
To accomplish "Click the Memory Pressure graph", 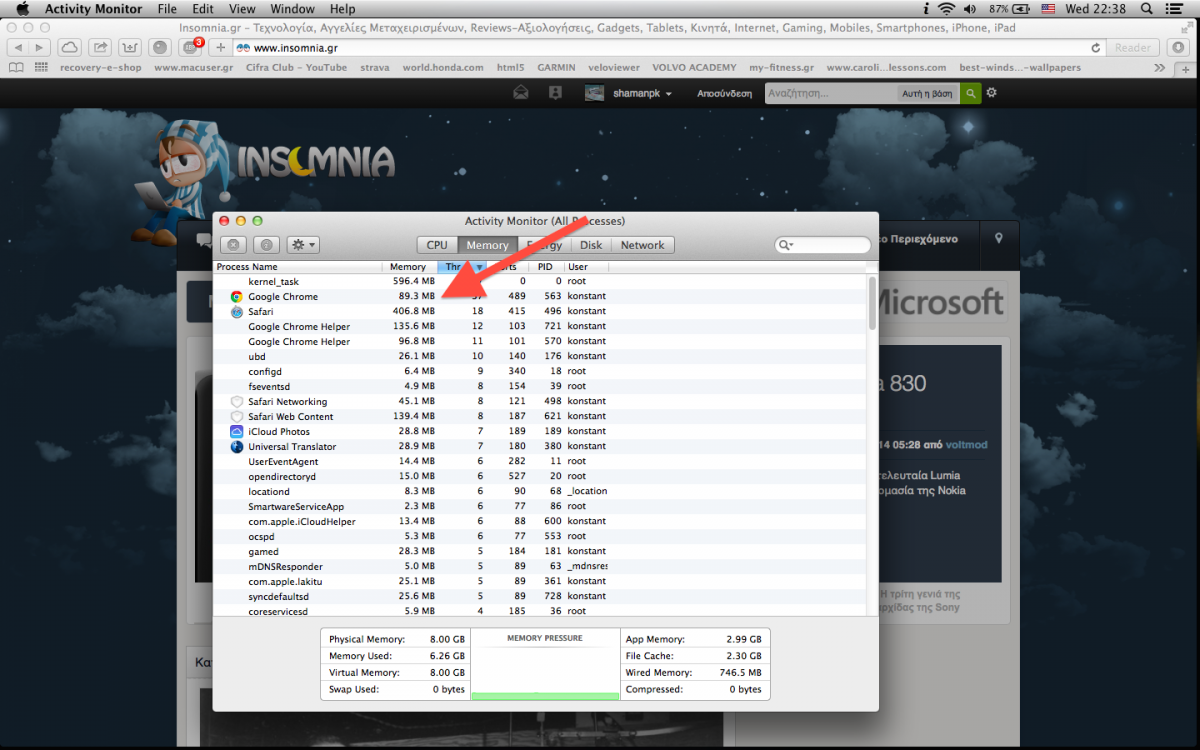I will click(x=545, y=664).
